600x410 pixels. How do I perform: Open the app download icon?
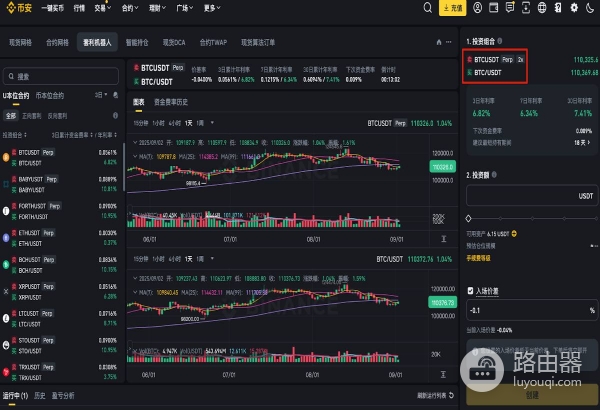click(x=526, y=8)
